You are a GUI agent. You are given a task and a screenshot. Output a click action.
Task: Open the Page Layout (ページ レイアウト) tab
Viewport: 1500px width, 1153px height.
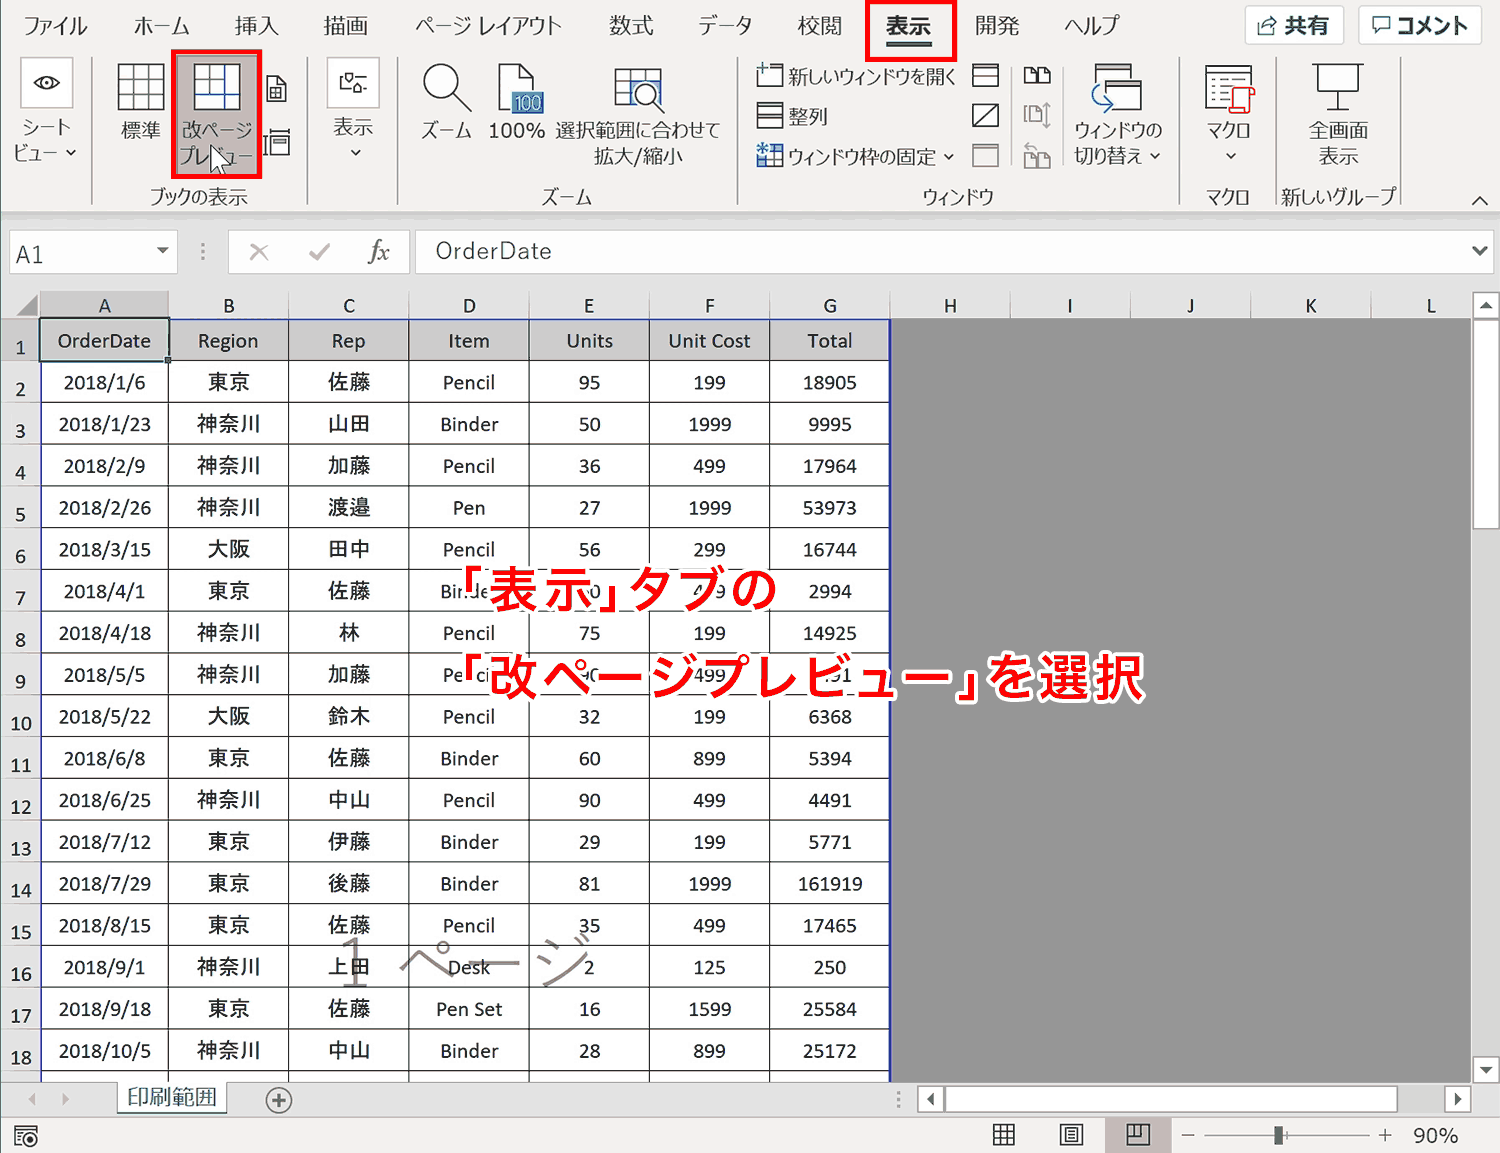coord(488,25)
